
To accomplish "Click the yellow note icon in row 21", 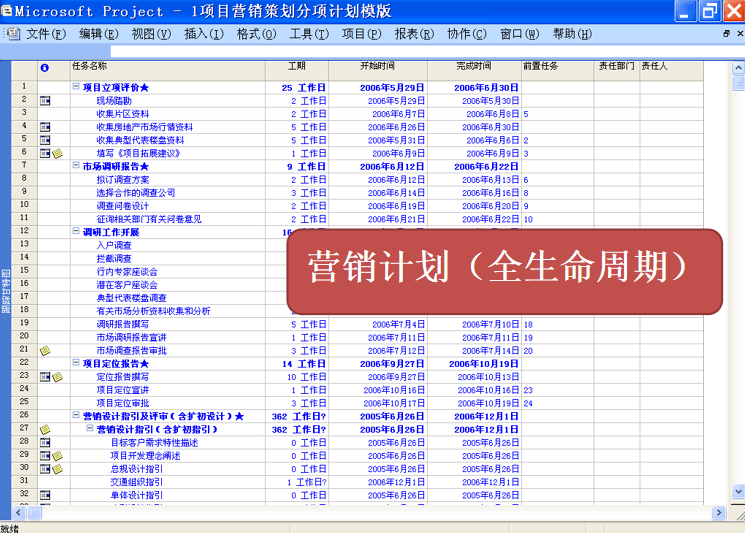I will tap(45, 351).
